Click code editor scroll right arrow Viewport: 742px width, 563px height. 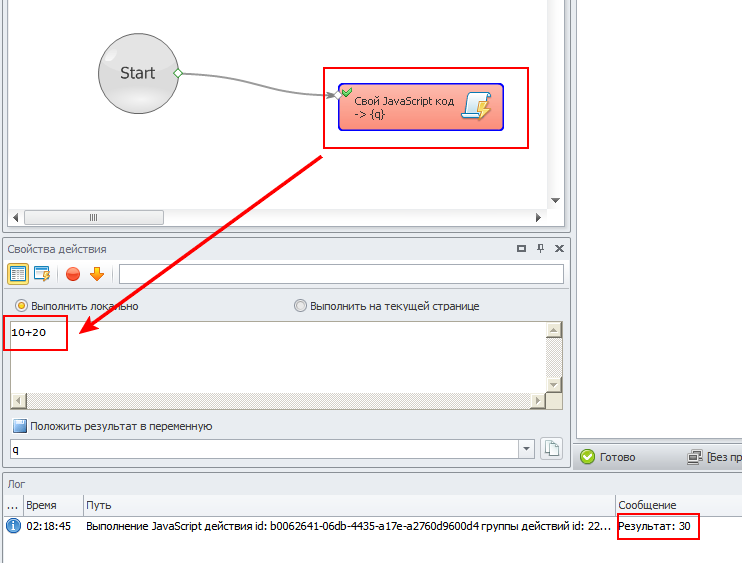(x=538, y=401)
